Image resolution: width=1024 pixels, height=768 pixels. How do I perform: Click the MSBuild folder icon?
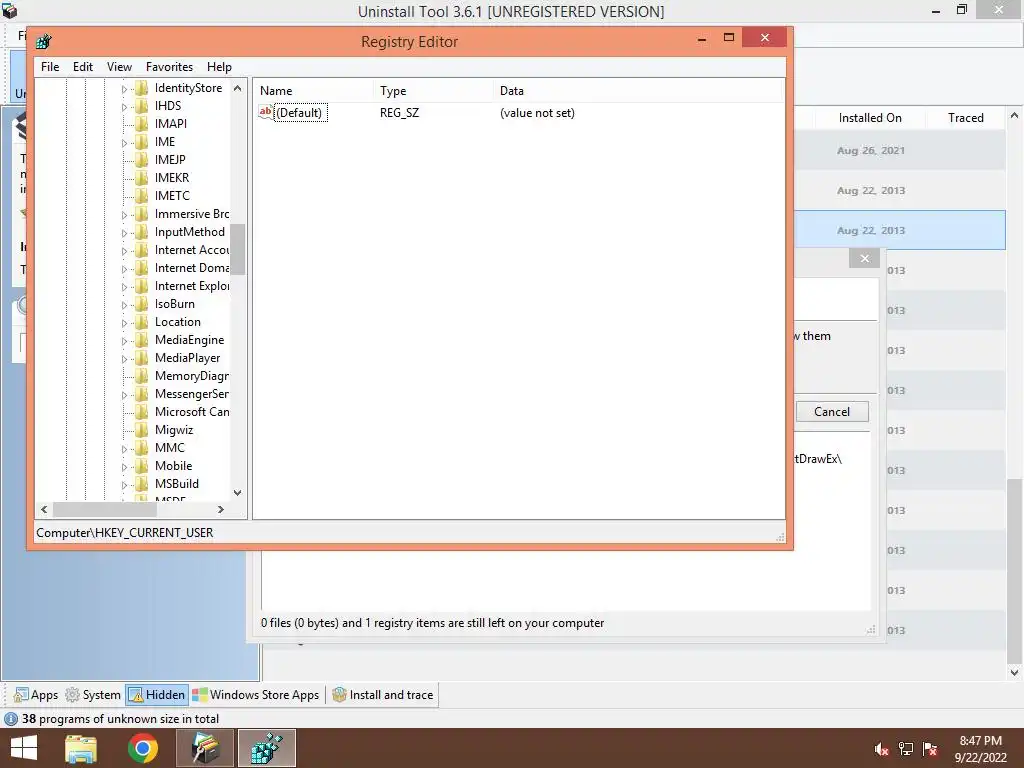click(141, 484)
